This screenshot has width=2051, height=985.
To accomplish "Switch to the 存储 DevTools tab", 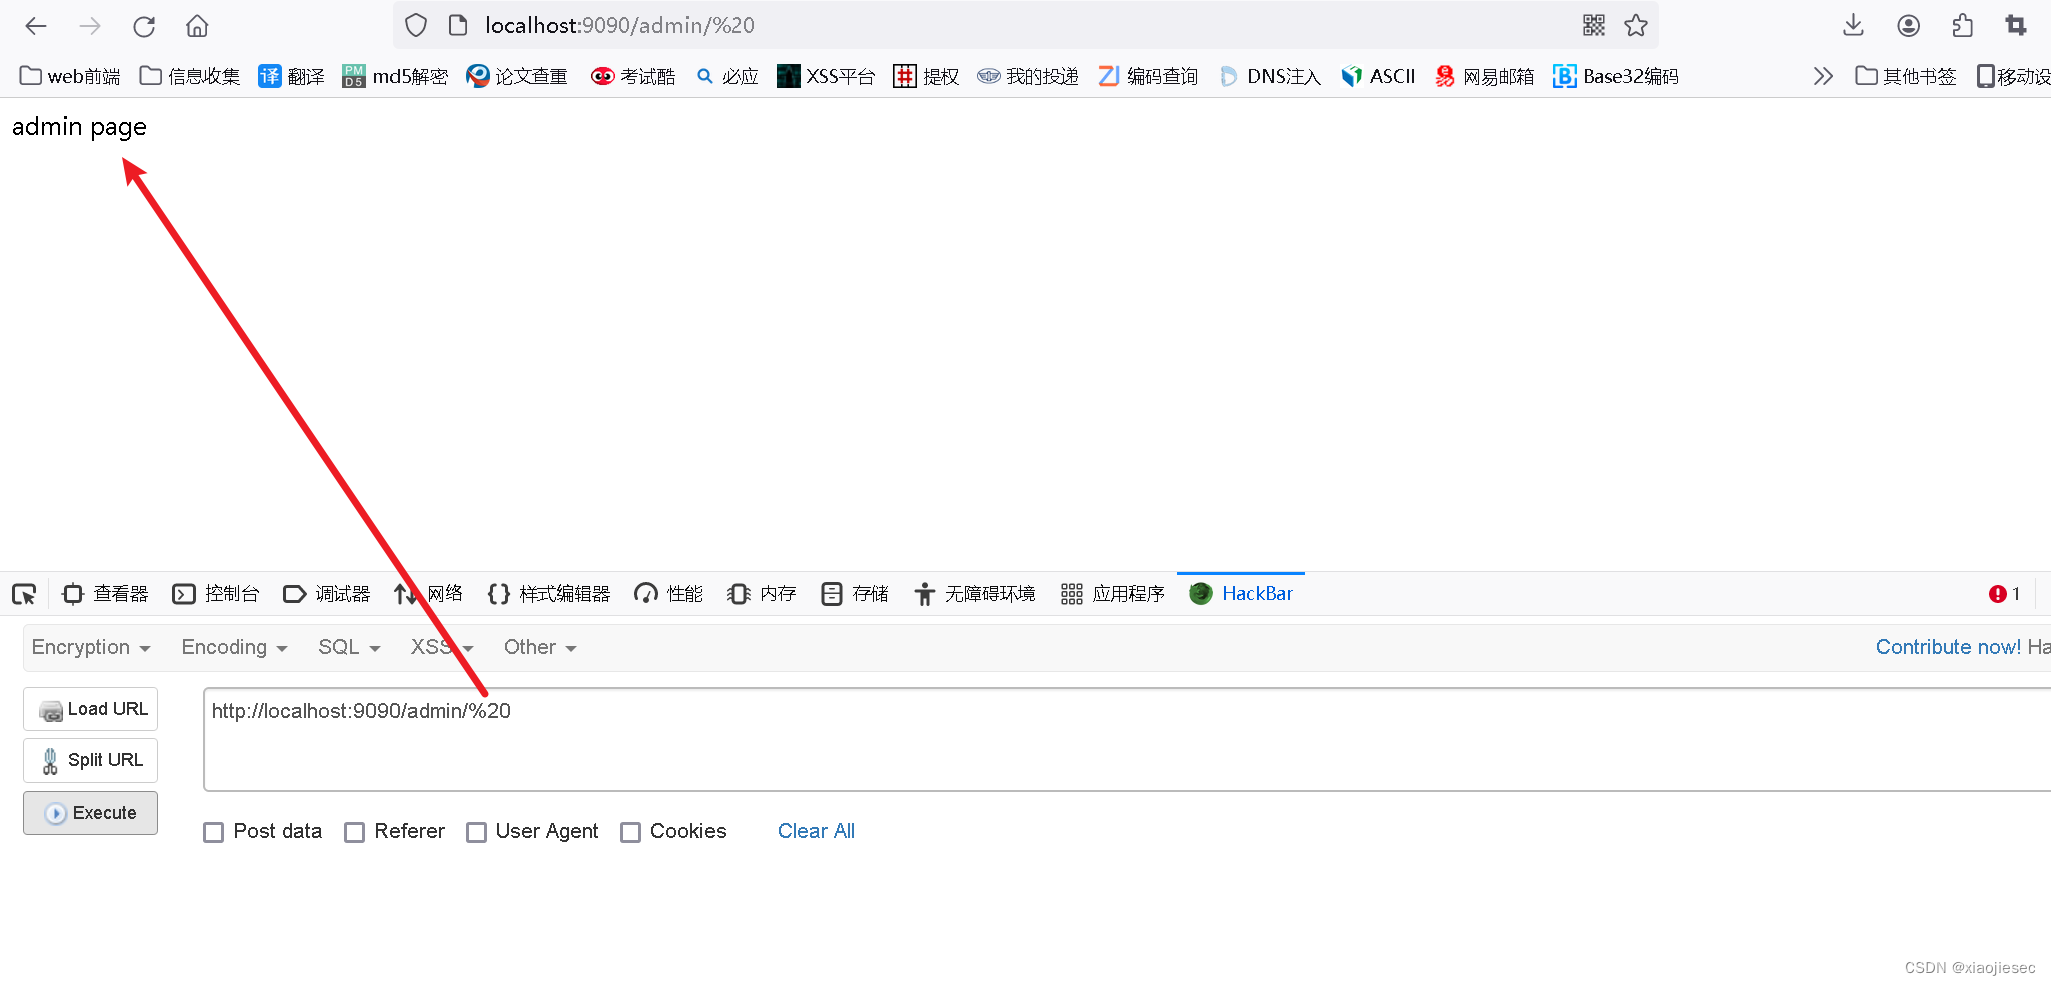I will coord(854,593).
